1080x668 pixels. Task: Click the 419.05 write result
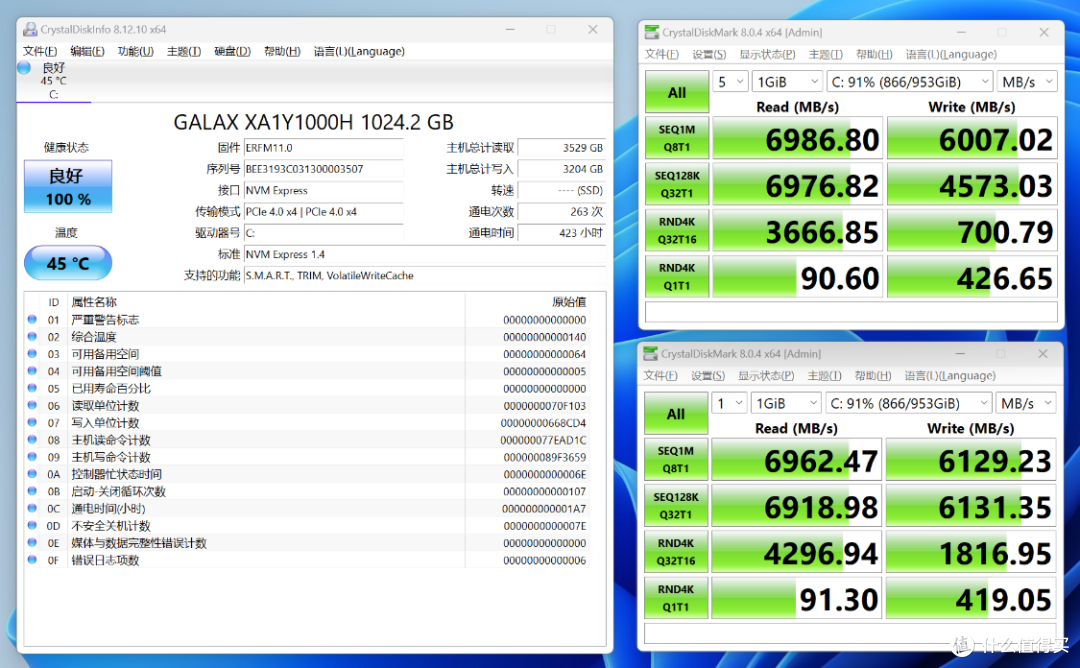970,598
